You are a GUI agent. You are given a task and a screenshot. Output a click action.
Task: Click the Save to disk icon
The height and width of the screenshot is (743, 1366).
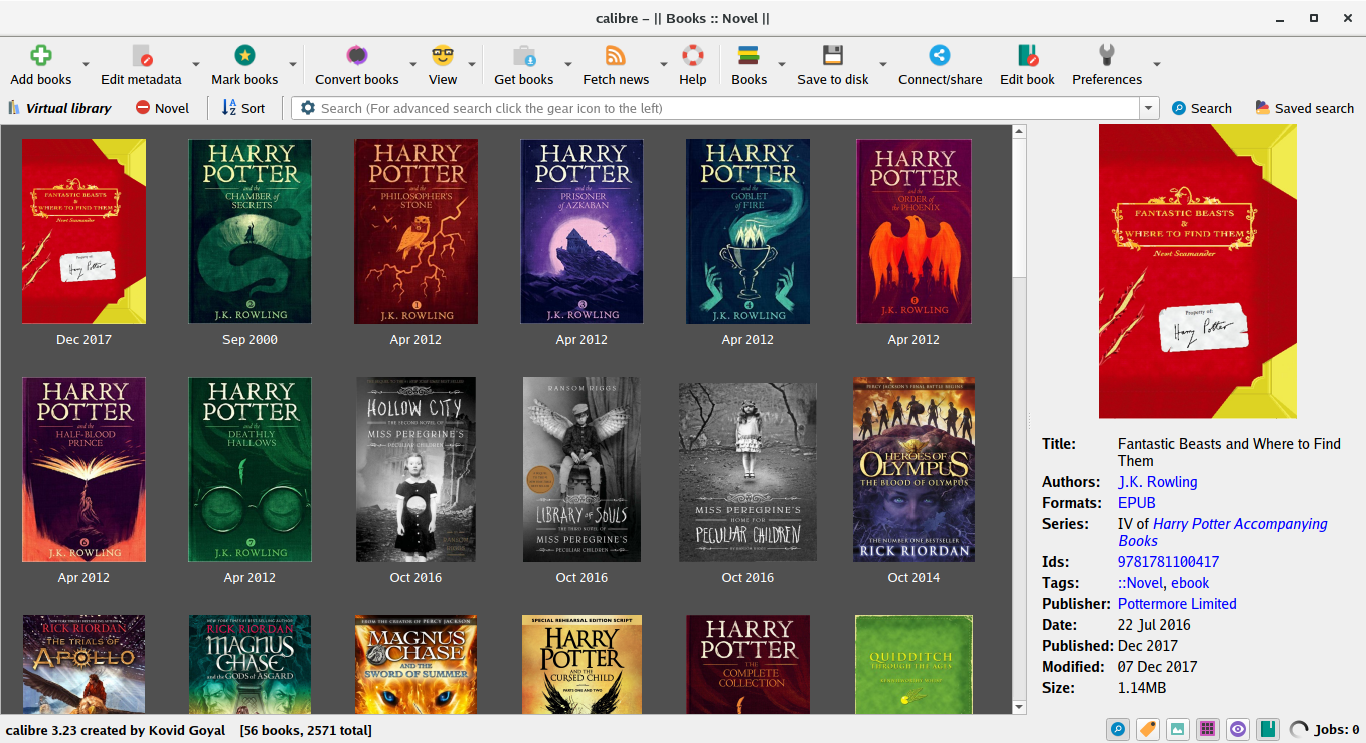pyautogui.click(x=833, y=56)
